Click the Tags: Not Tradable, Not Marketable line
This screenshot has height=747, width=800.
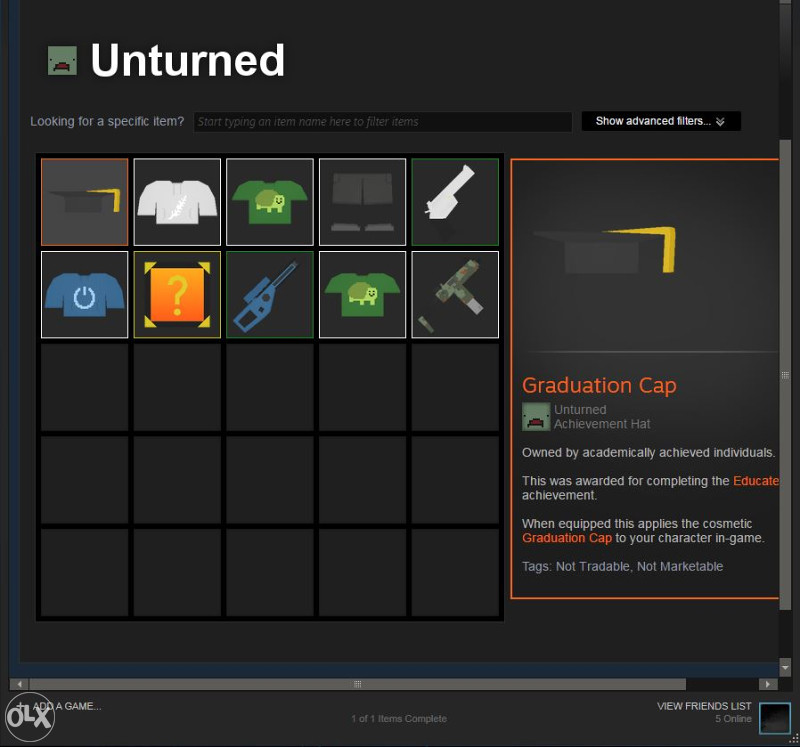(622, 566)
